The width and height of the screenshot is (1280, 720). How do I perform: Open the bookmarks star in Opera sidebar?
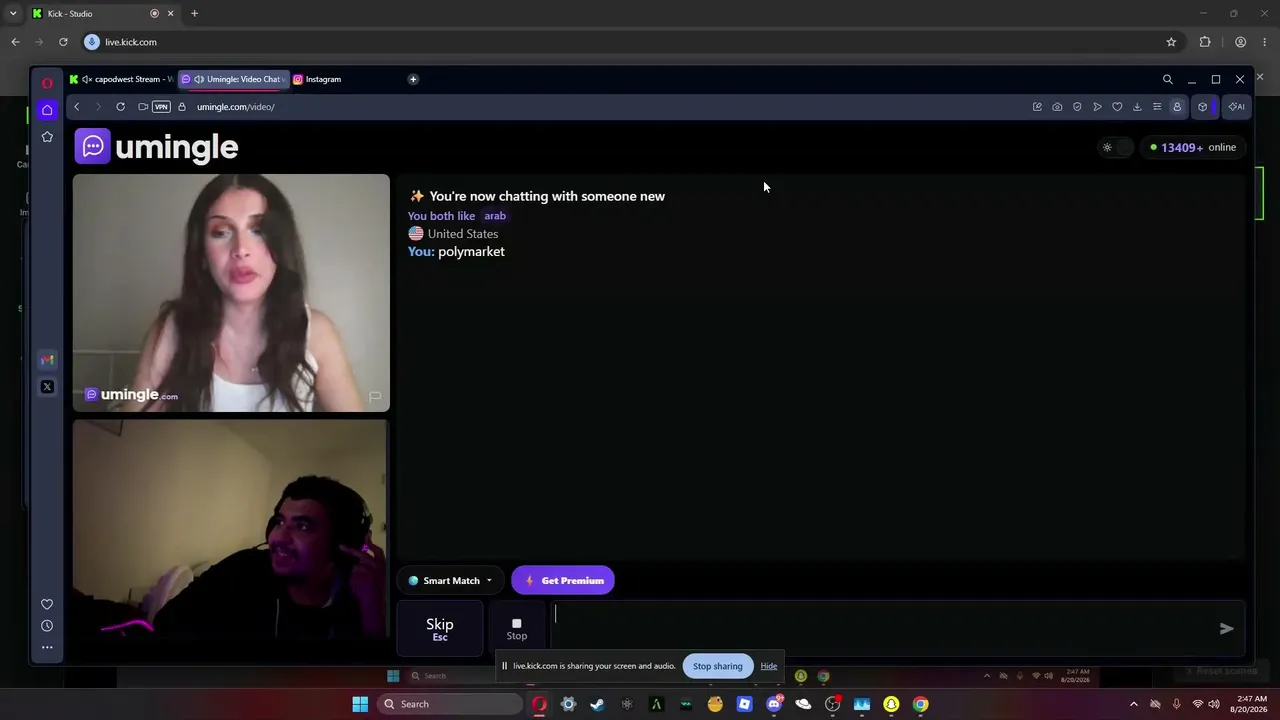click(x=47, y=136)
